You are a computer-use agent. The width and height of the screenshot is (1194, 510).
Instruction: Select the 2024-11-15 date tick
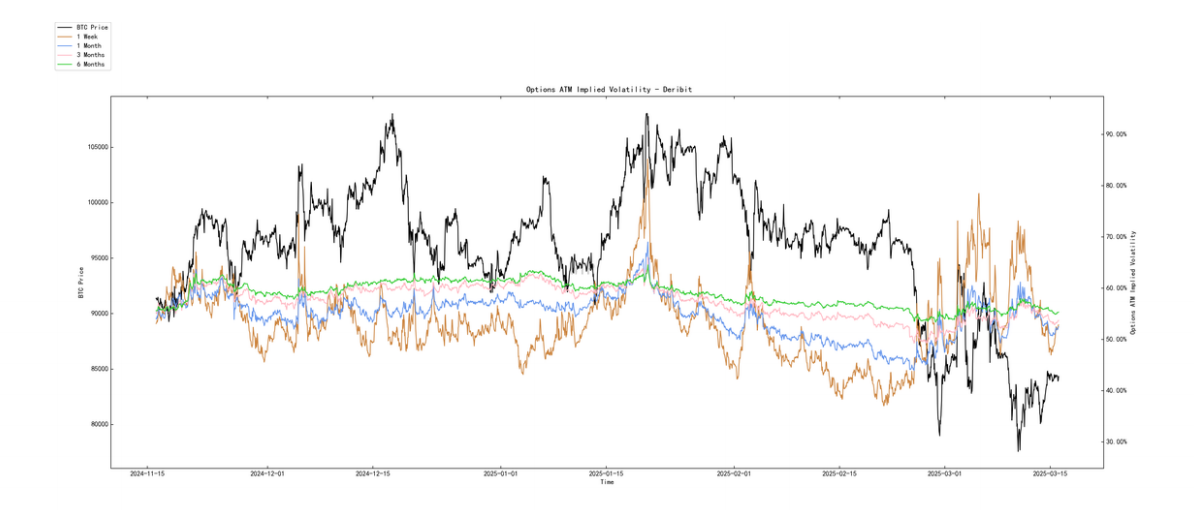point(149,475)
